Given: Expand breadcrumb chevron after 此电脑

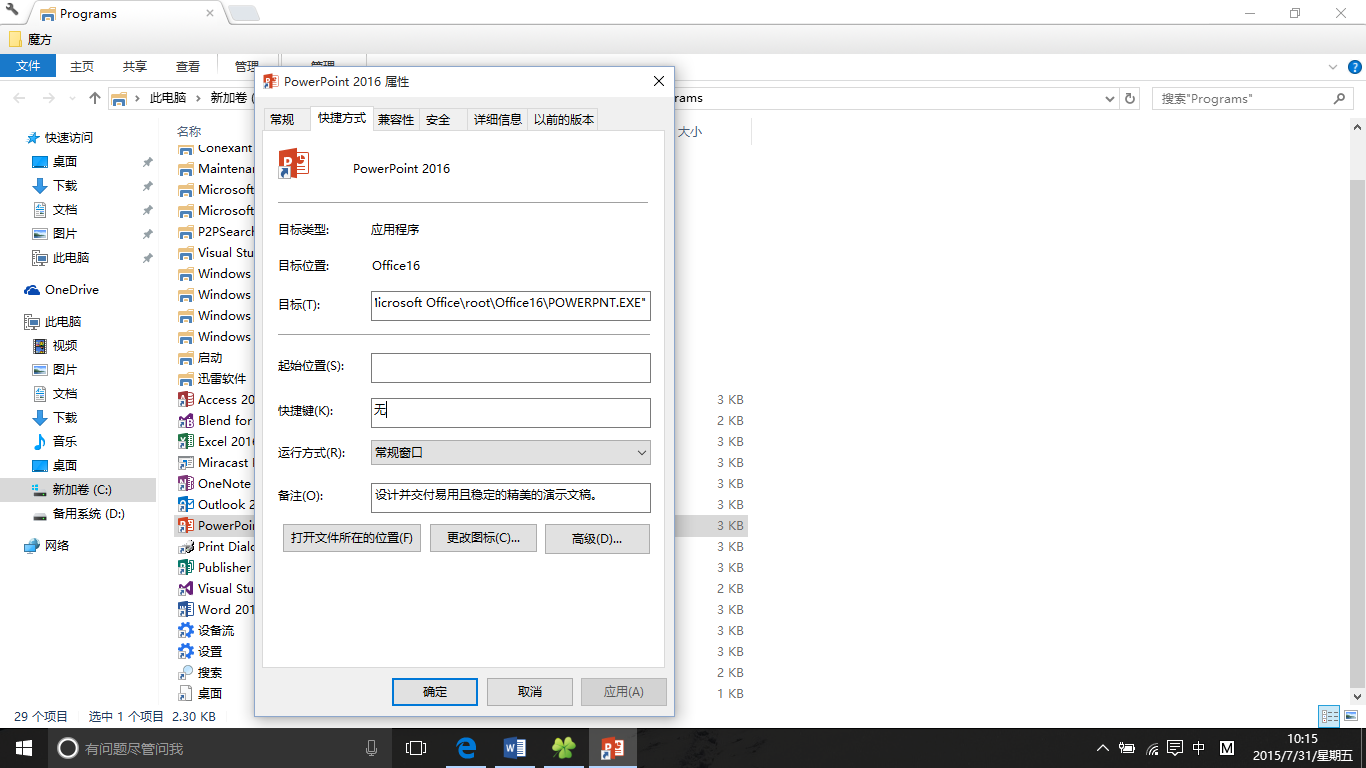Looking at the screenshot, I should (x=197, y=98).
